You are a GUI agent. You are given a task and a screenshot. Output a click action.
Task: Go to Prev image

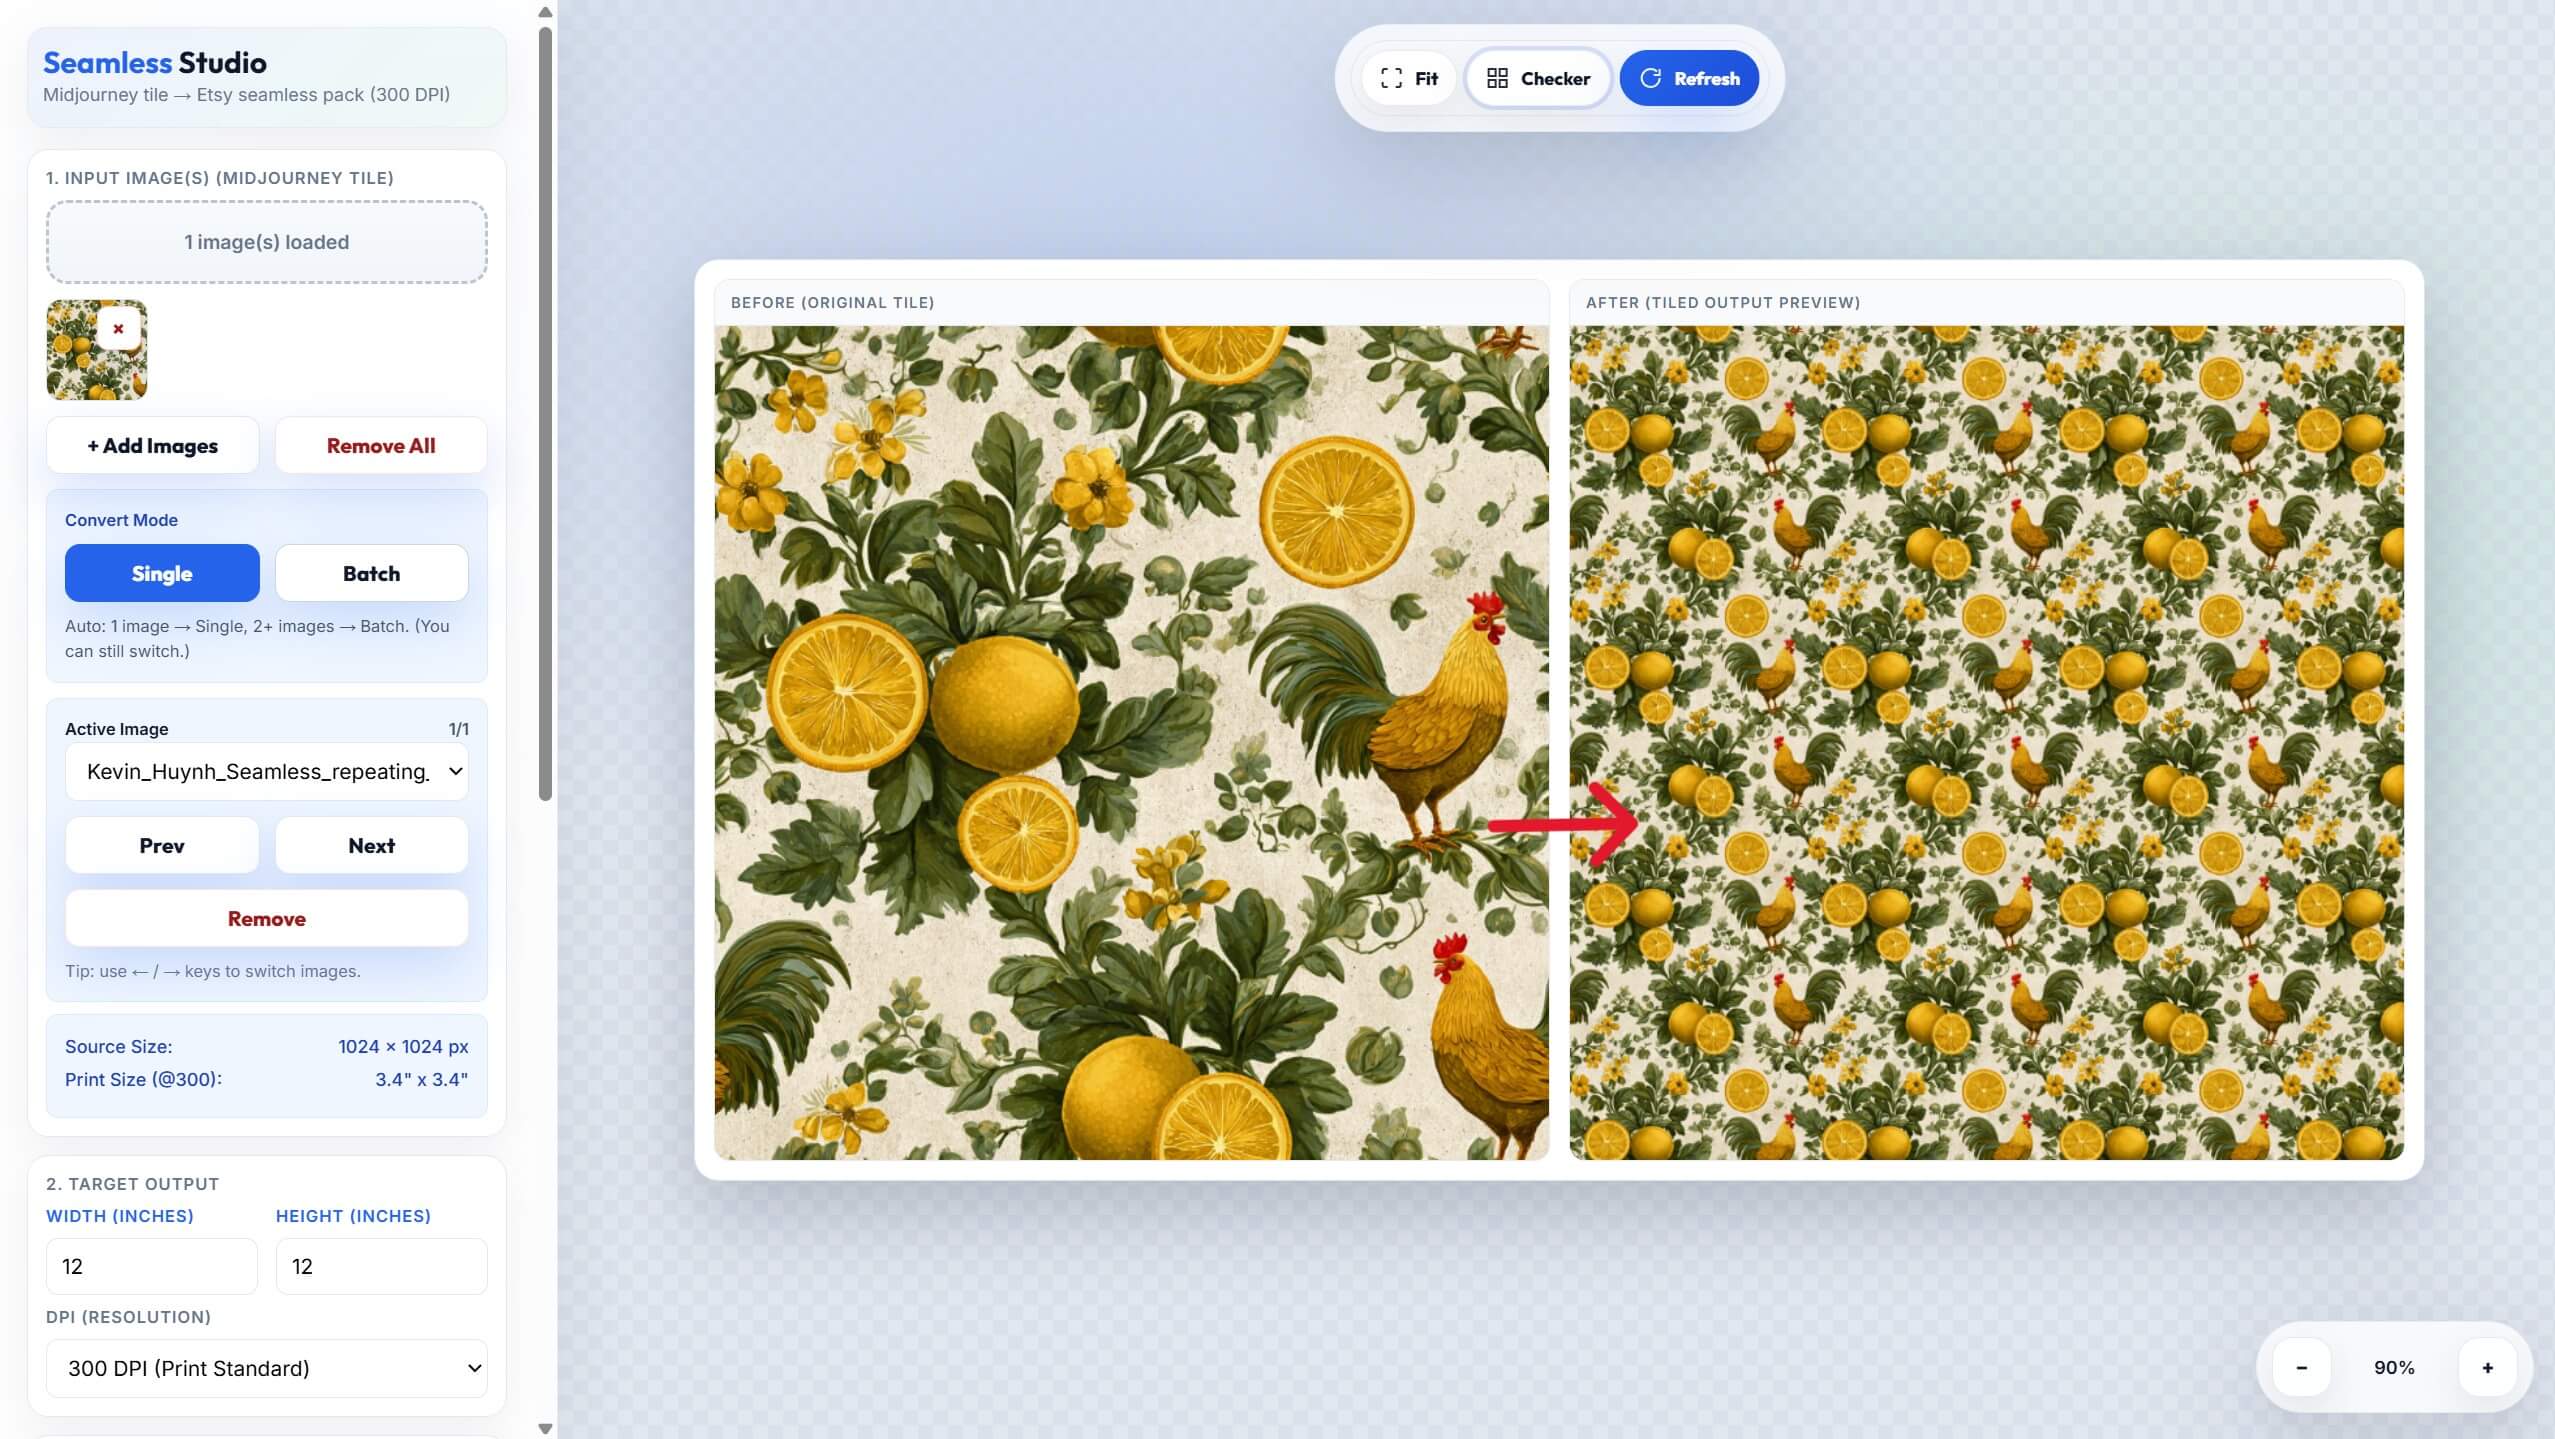(x=162, y=845)
